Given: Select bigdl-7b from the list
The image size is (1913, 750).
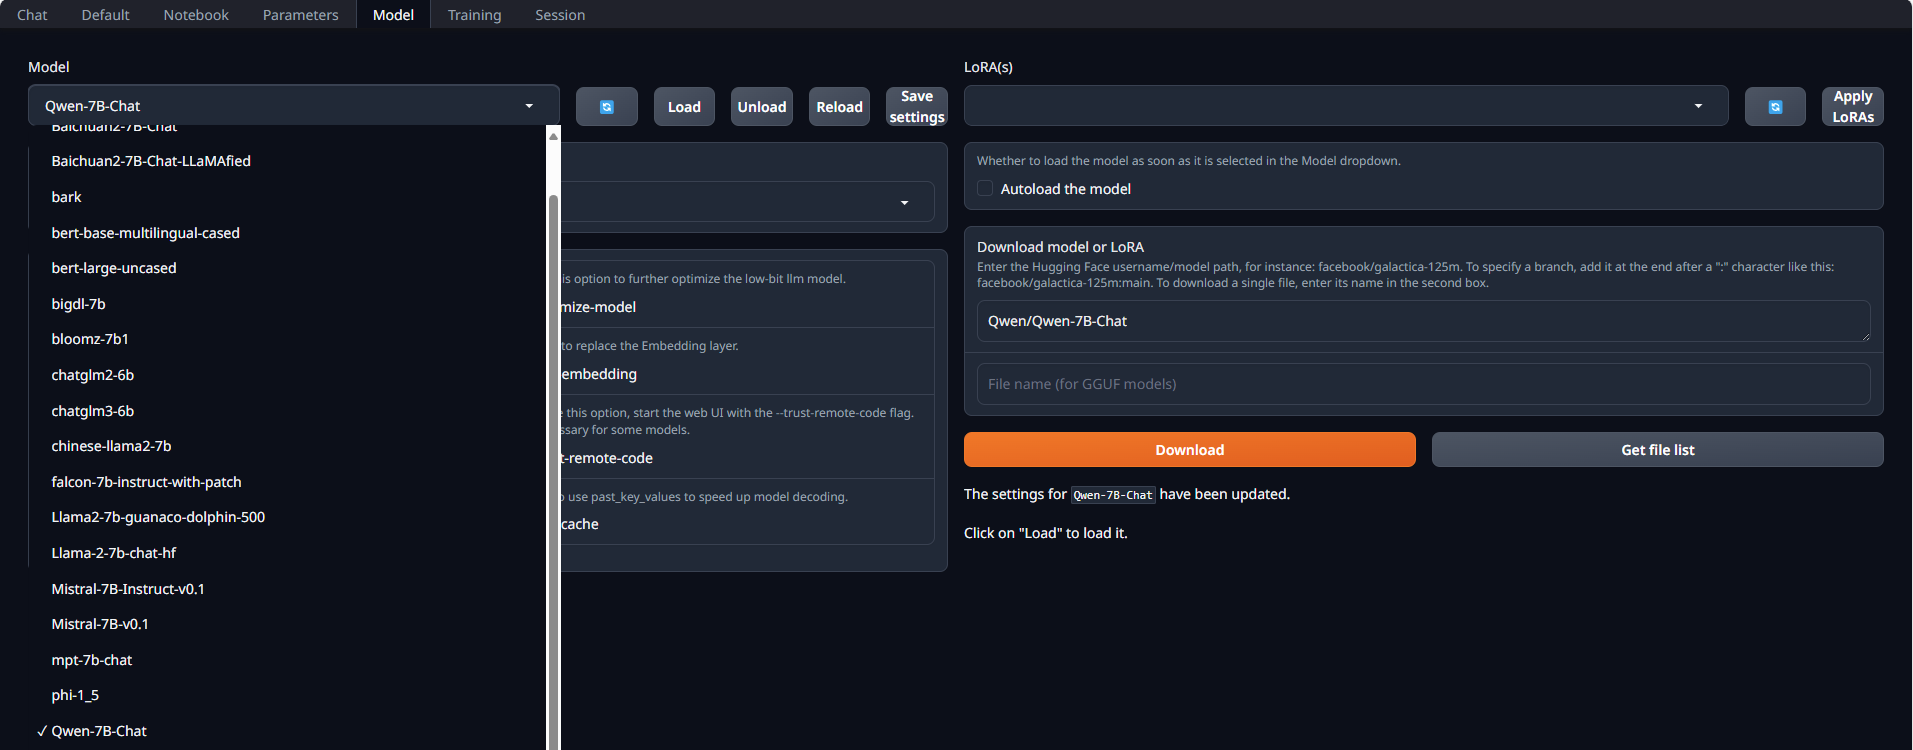Looking at the screenshot, I should tap(288, 304).
